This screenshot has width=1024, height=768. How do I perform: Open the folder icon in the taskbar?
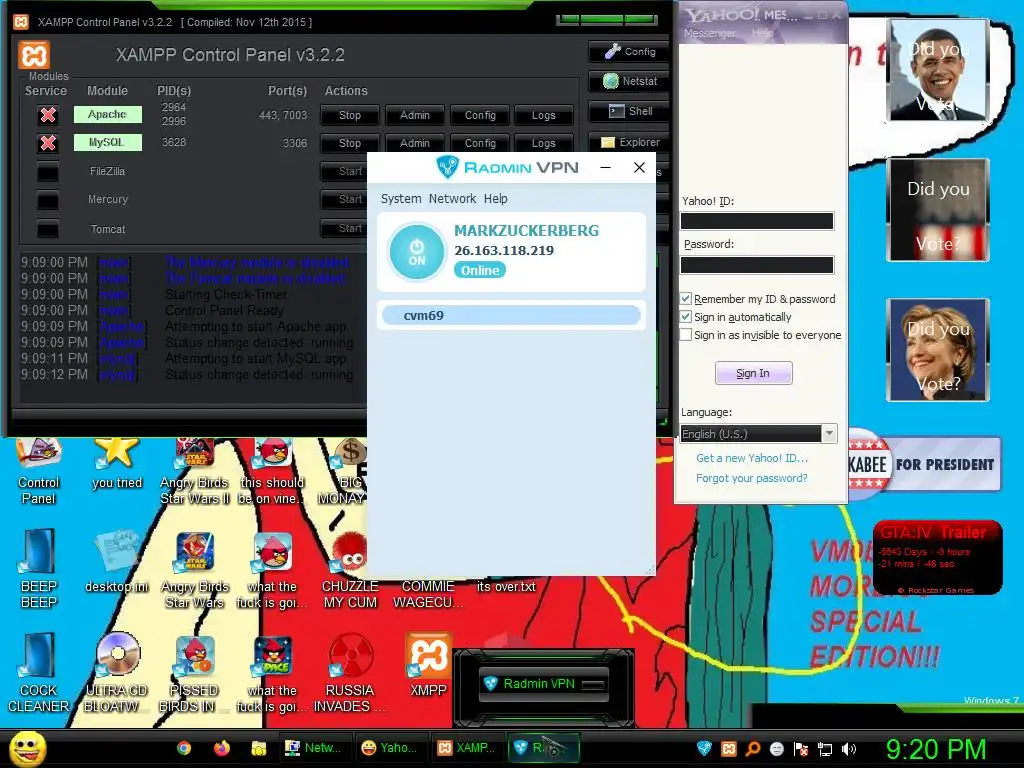pyautogui.click(x=259, y=748)
